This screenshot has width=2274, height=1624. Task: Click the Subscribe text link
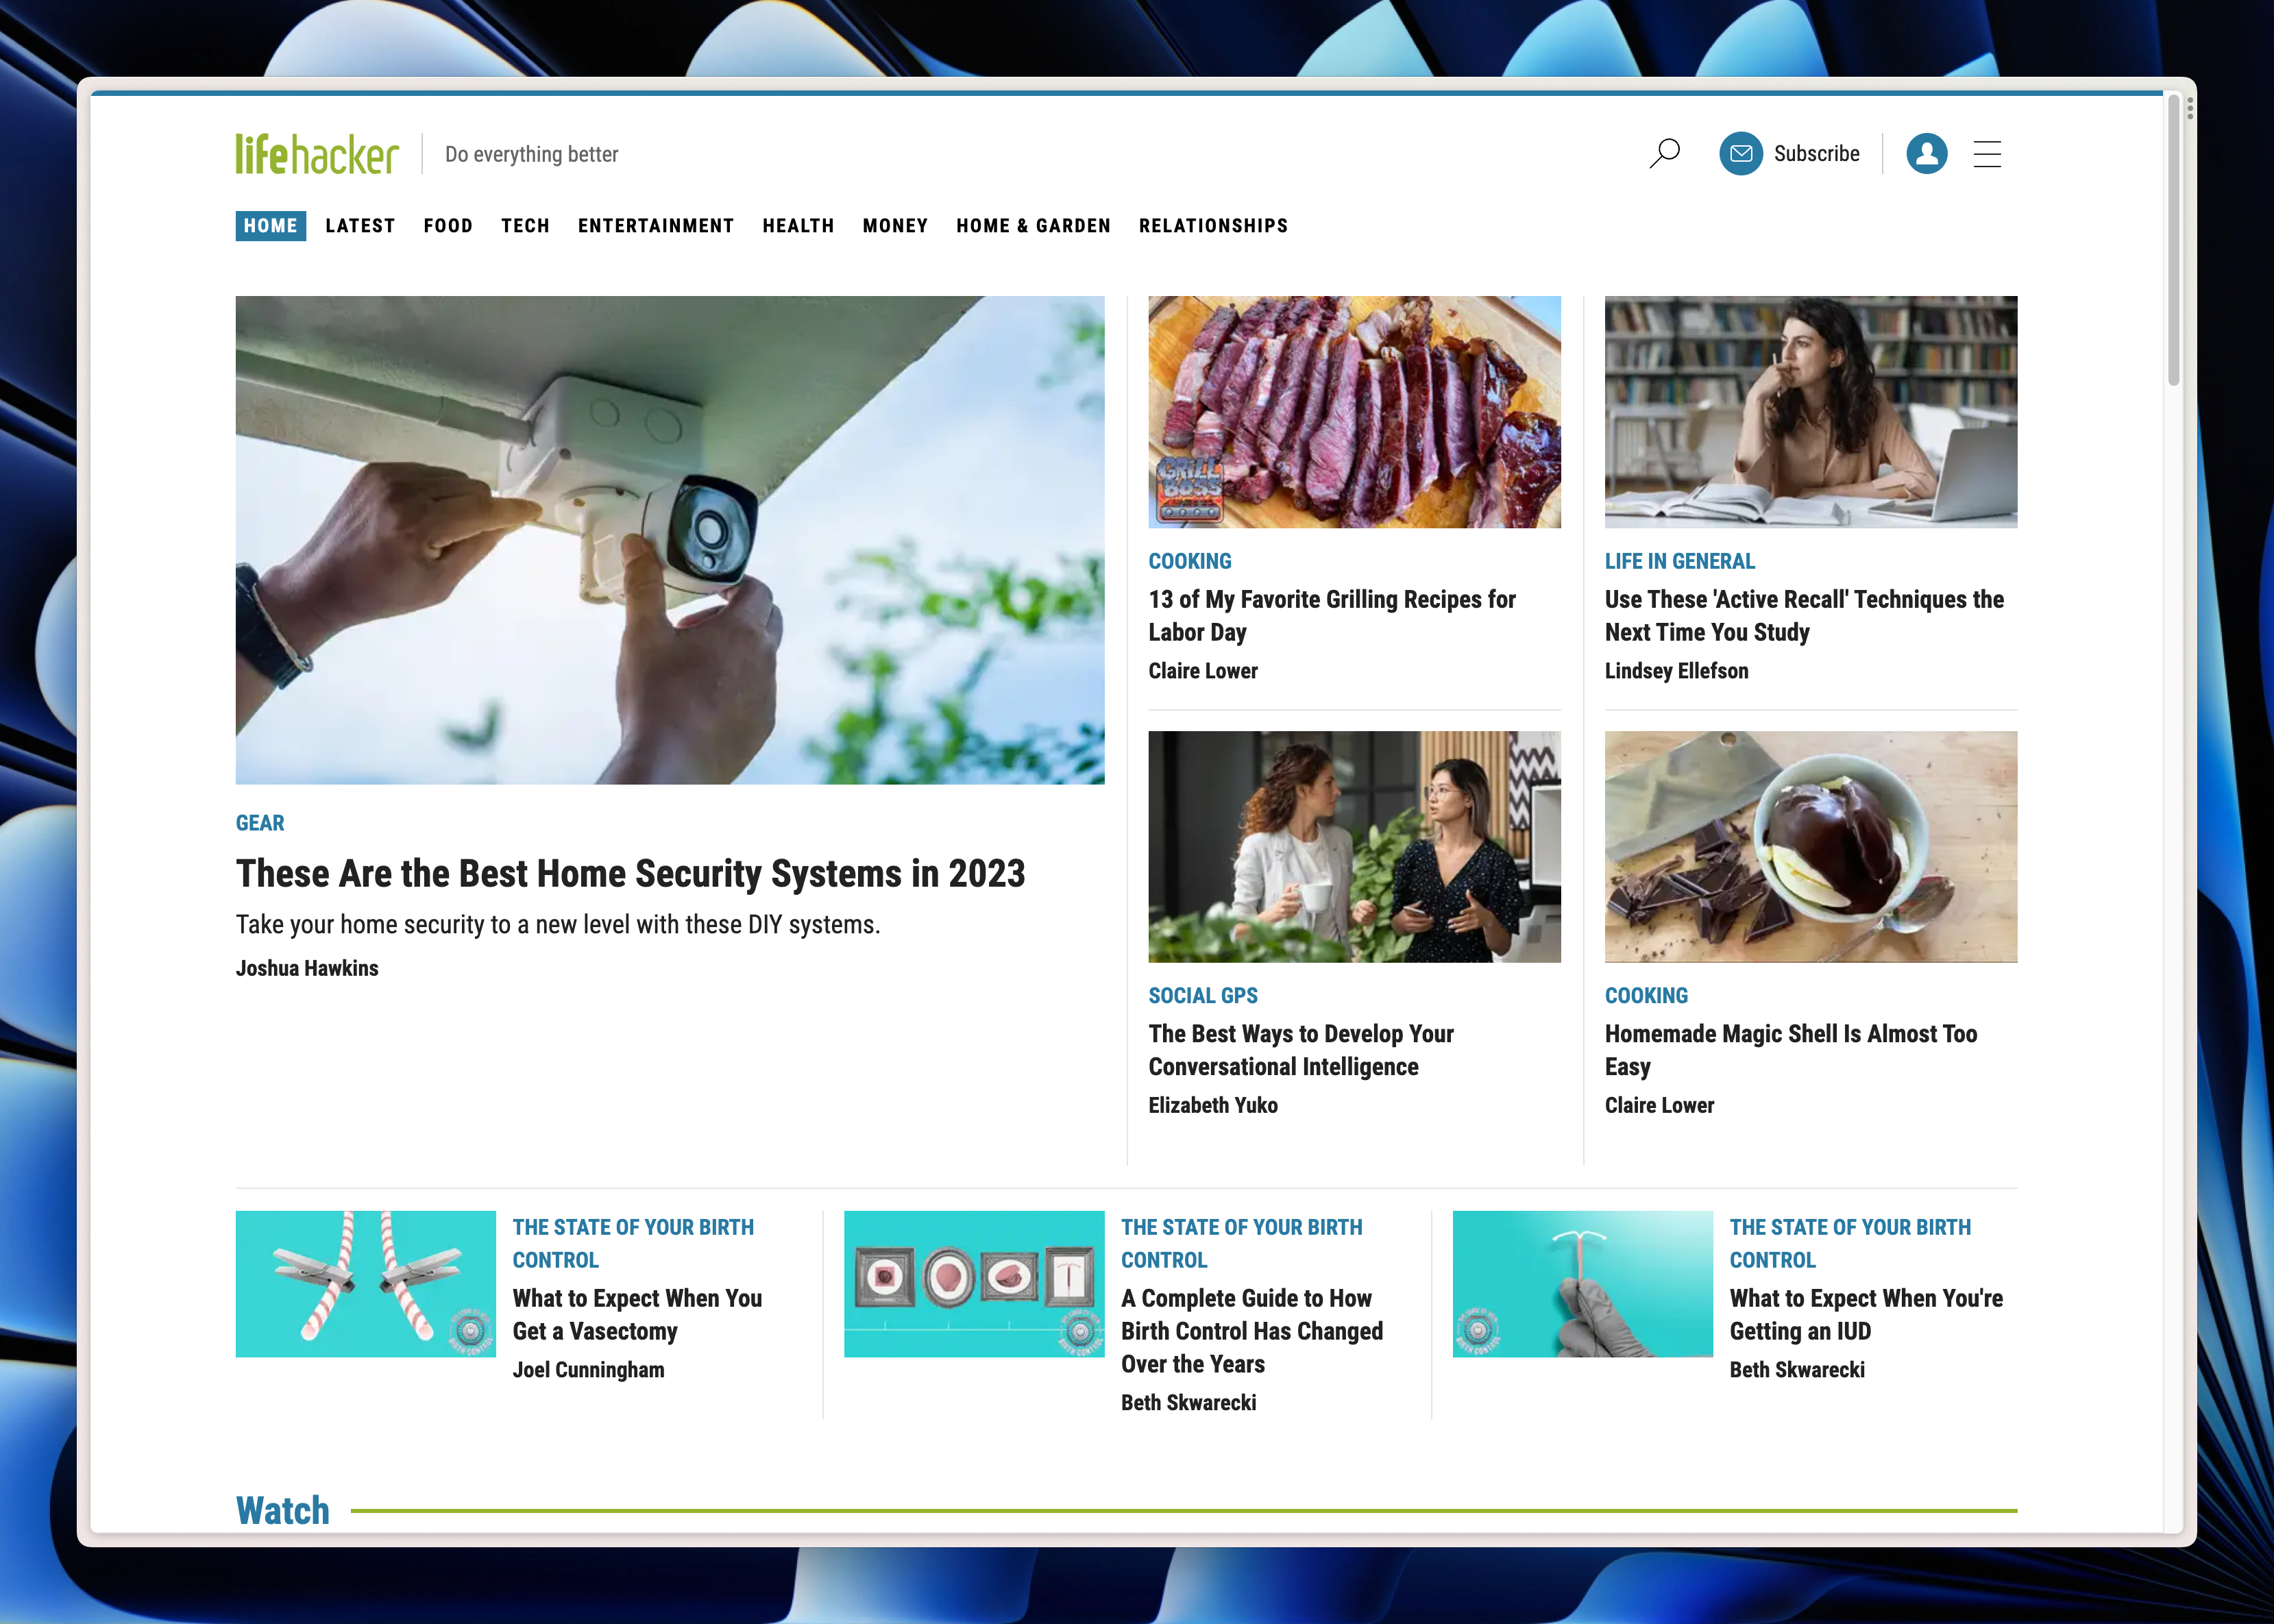(1816, 154)
